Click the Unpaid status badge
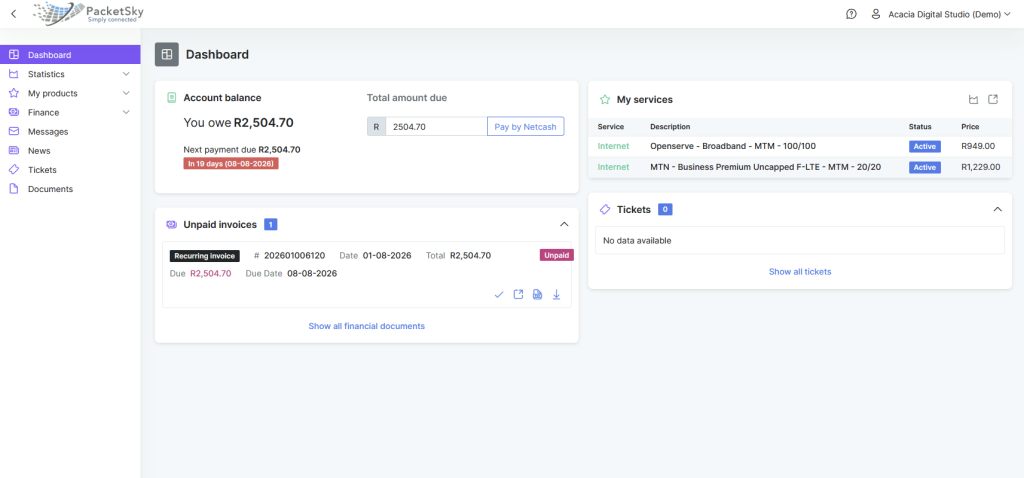This screenshot has width=1024, height=478. pyautogui.click(x=556, y=255)
